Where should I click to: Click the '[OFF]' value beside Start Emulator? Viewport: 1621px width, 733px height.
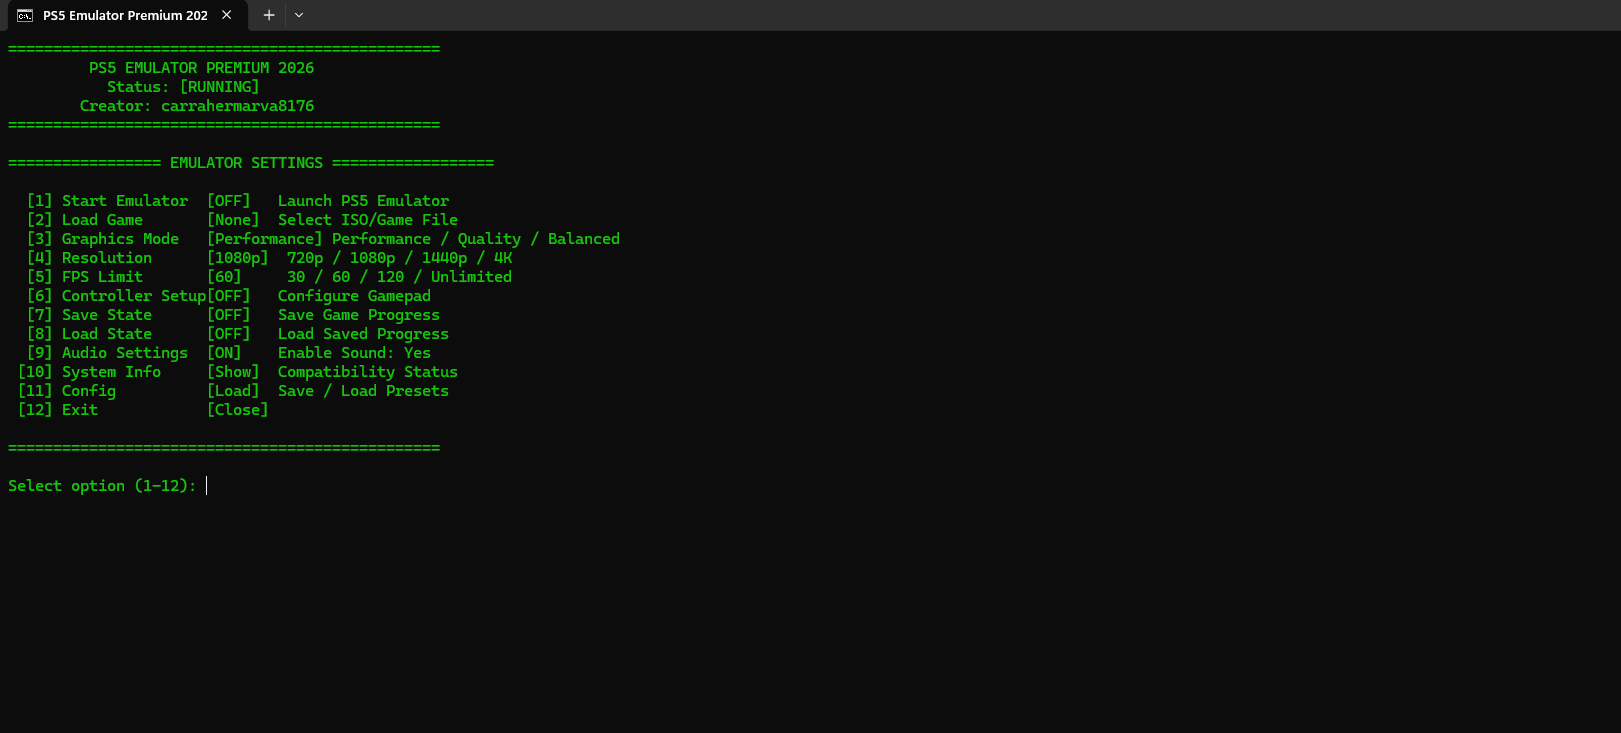(229, 201)
